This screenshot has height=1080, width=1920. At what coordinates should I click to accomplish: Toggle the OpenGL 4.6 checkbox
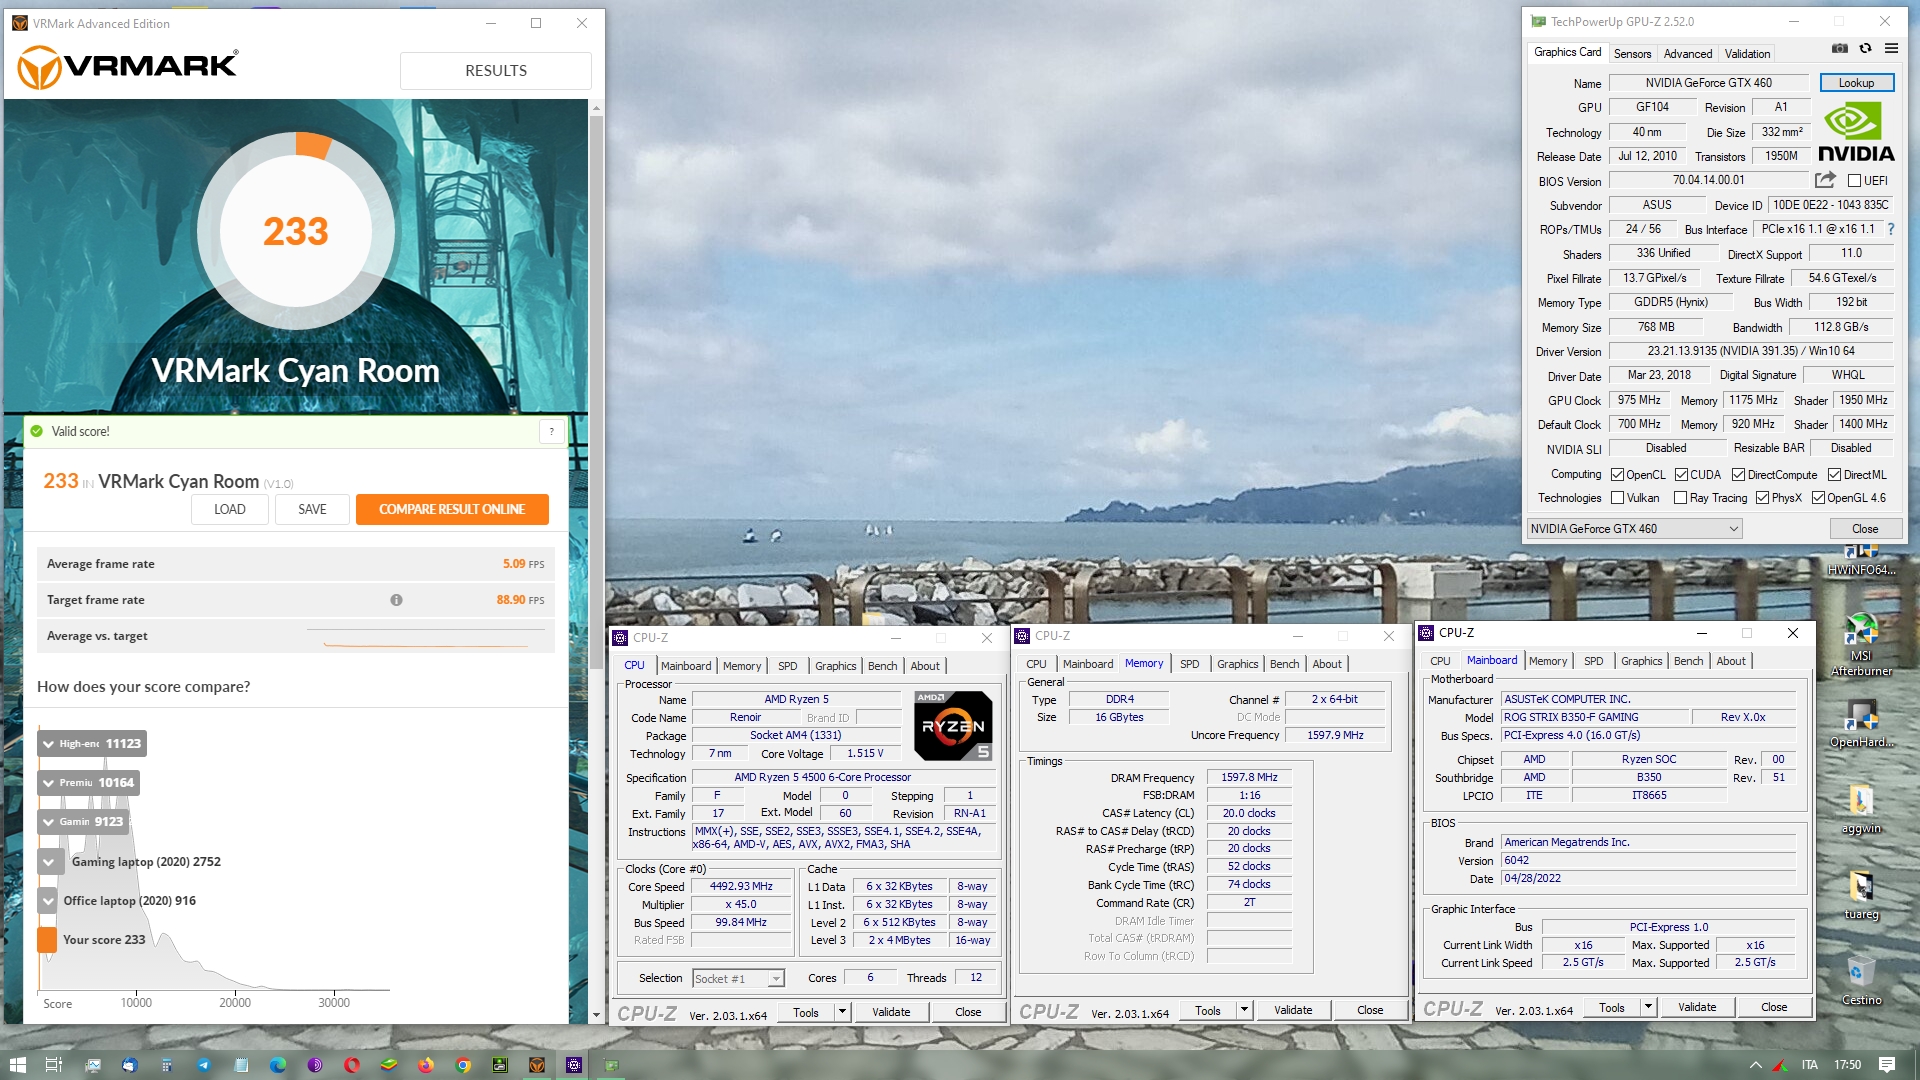[1818, 498]
